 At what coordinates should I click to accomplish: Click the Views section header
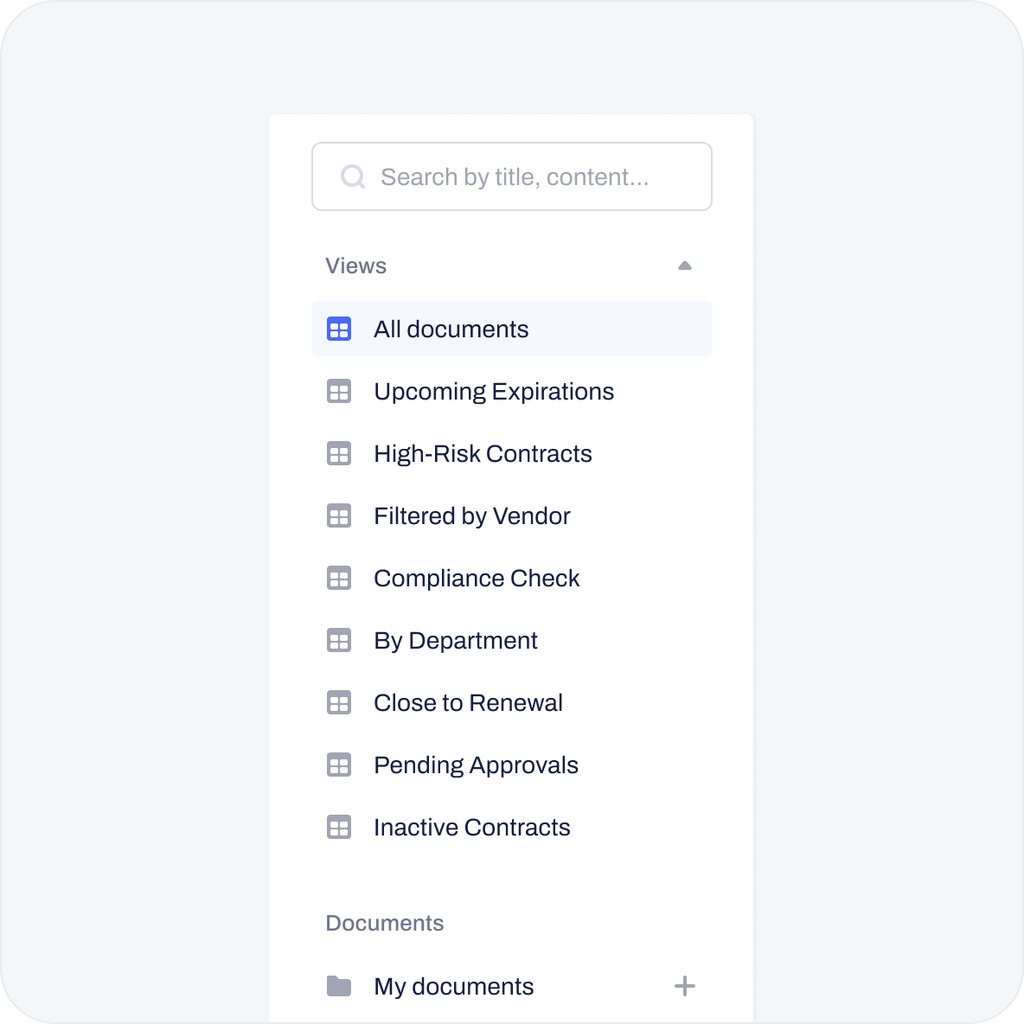(x=355, y=265)
